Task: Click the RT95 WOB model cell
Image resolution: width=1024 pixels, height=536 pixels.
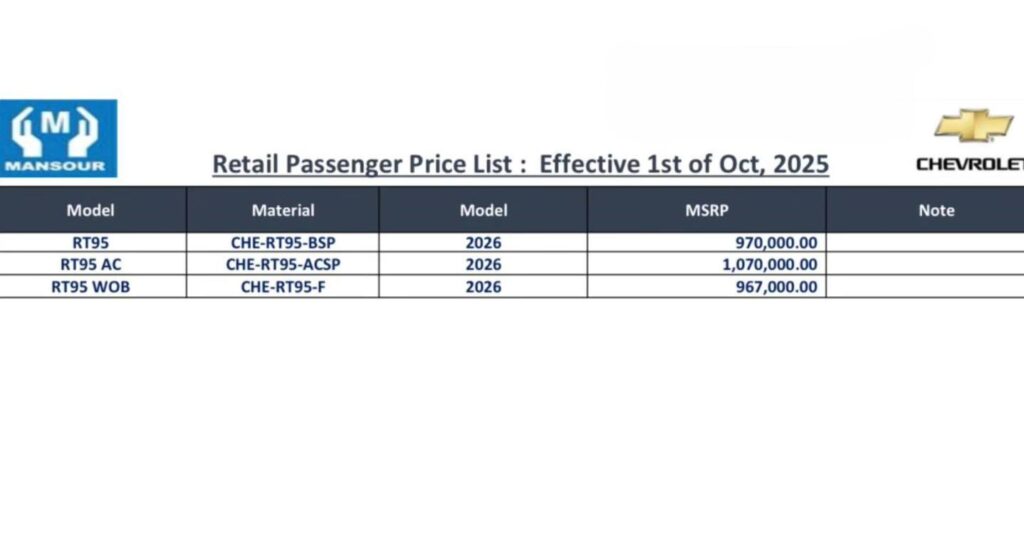Action: click(x=91, y=287)
